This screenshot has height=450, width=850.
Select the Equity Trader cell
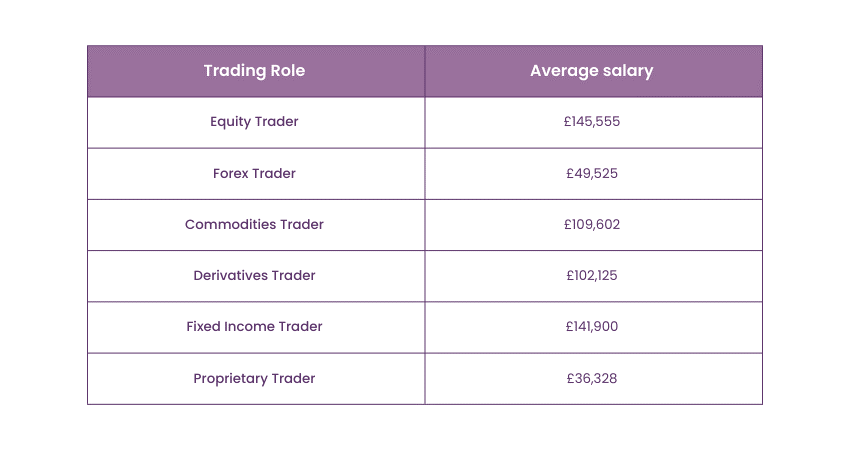(x=254, y=122)
